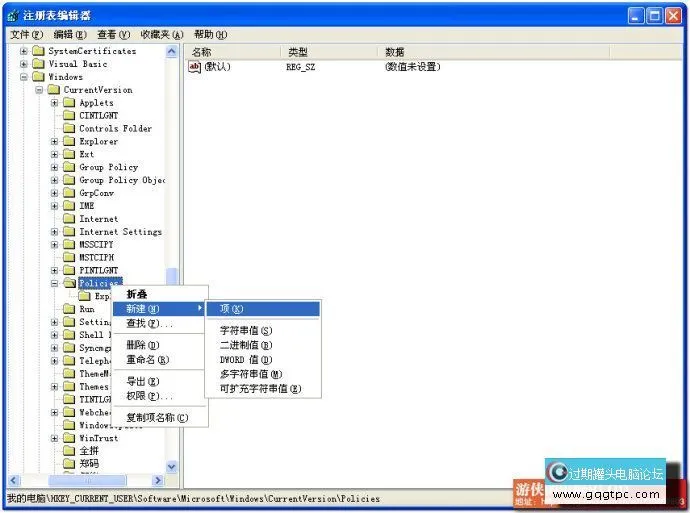Click the tree scroll down arrow
Image resolution: width=690 pixels, height=513 pixels.
point(172,466)
